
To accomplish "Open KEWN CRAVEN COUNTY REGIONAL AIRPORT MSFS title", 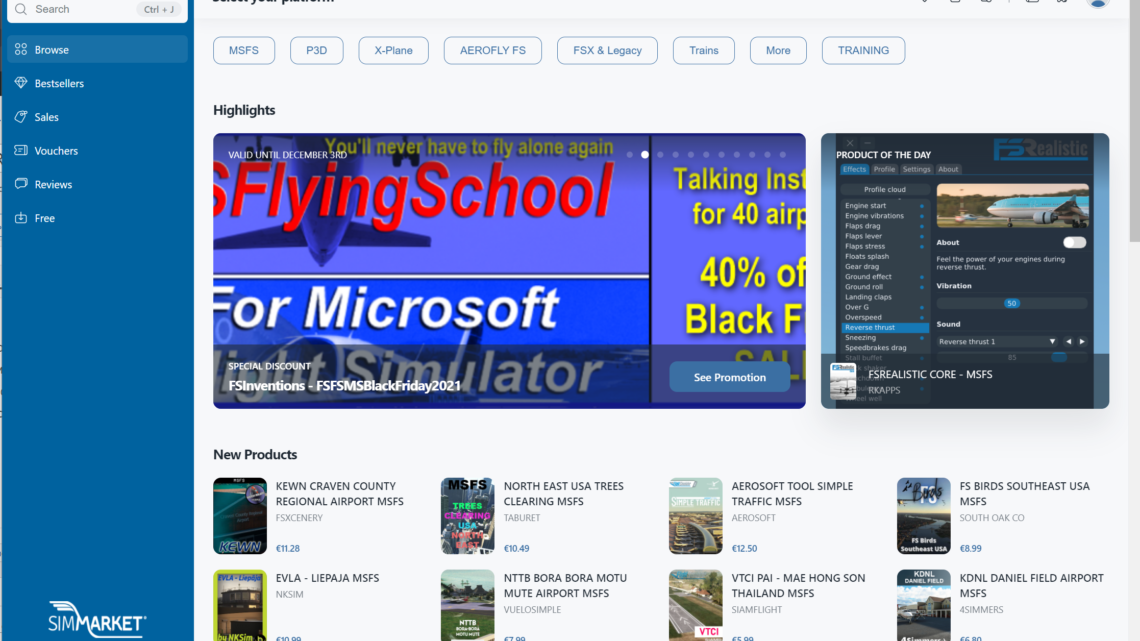I will click(x=340, y=493).
